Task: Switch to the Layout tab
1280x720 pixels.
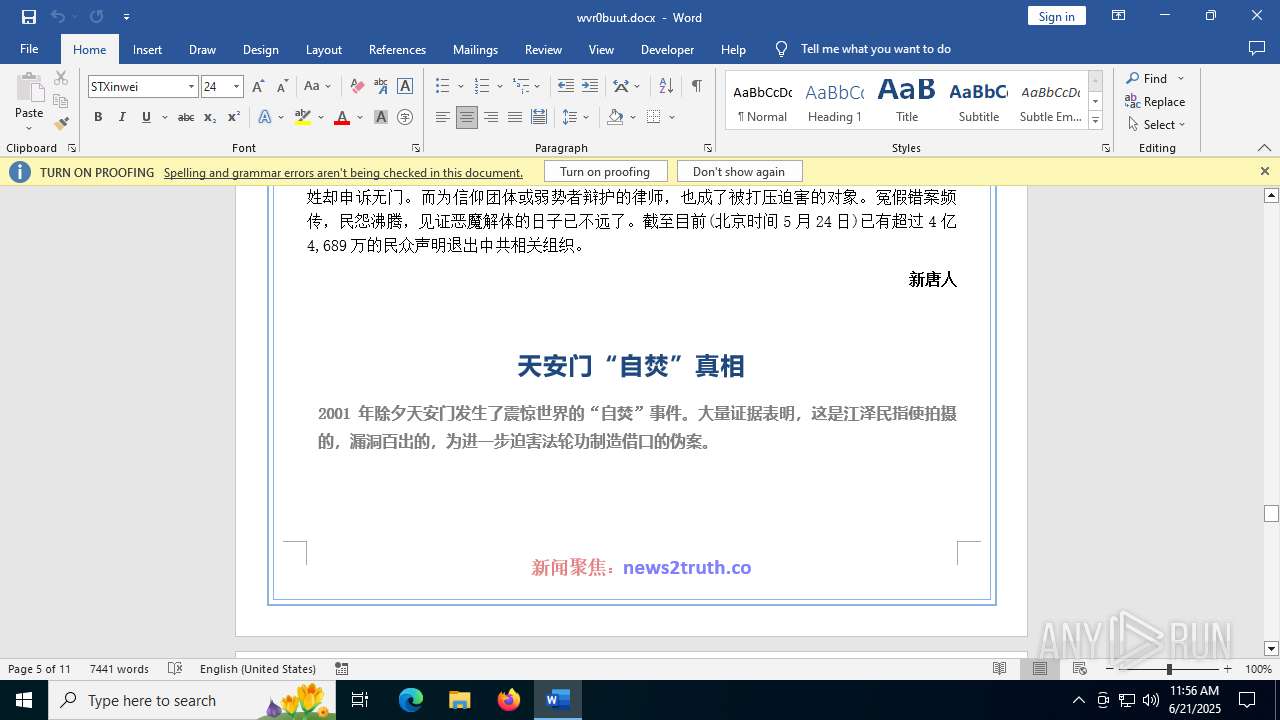Action: point(324,49)
